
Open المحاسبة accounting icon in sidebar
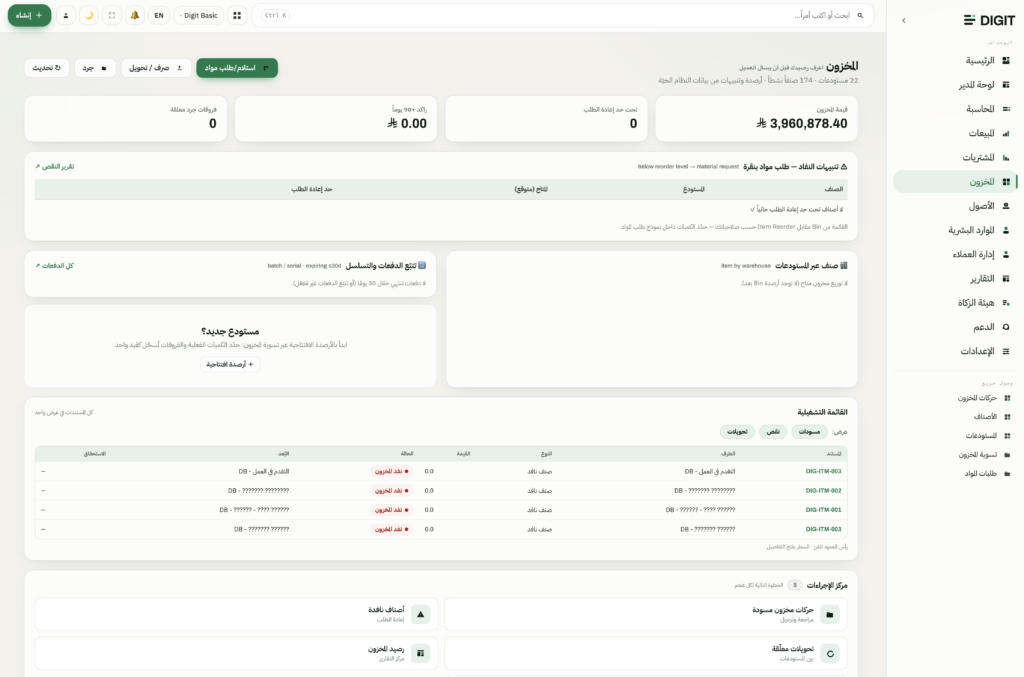tap(1006, 109)
